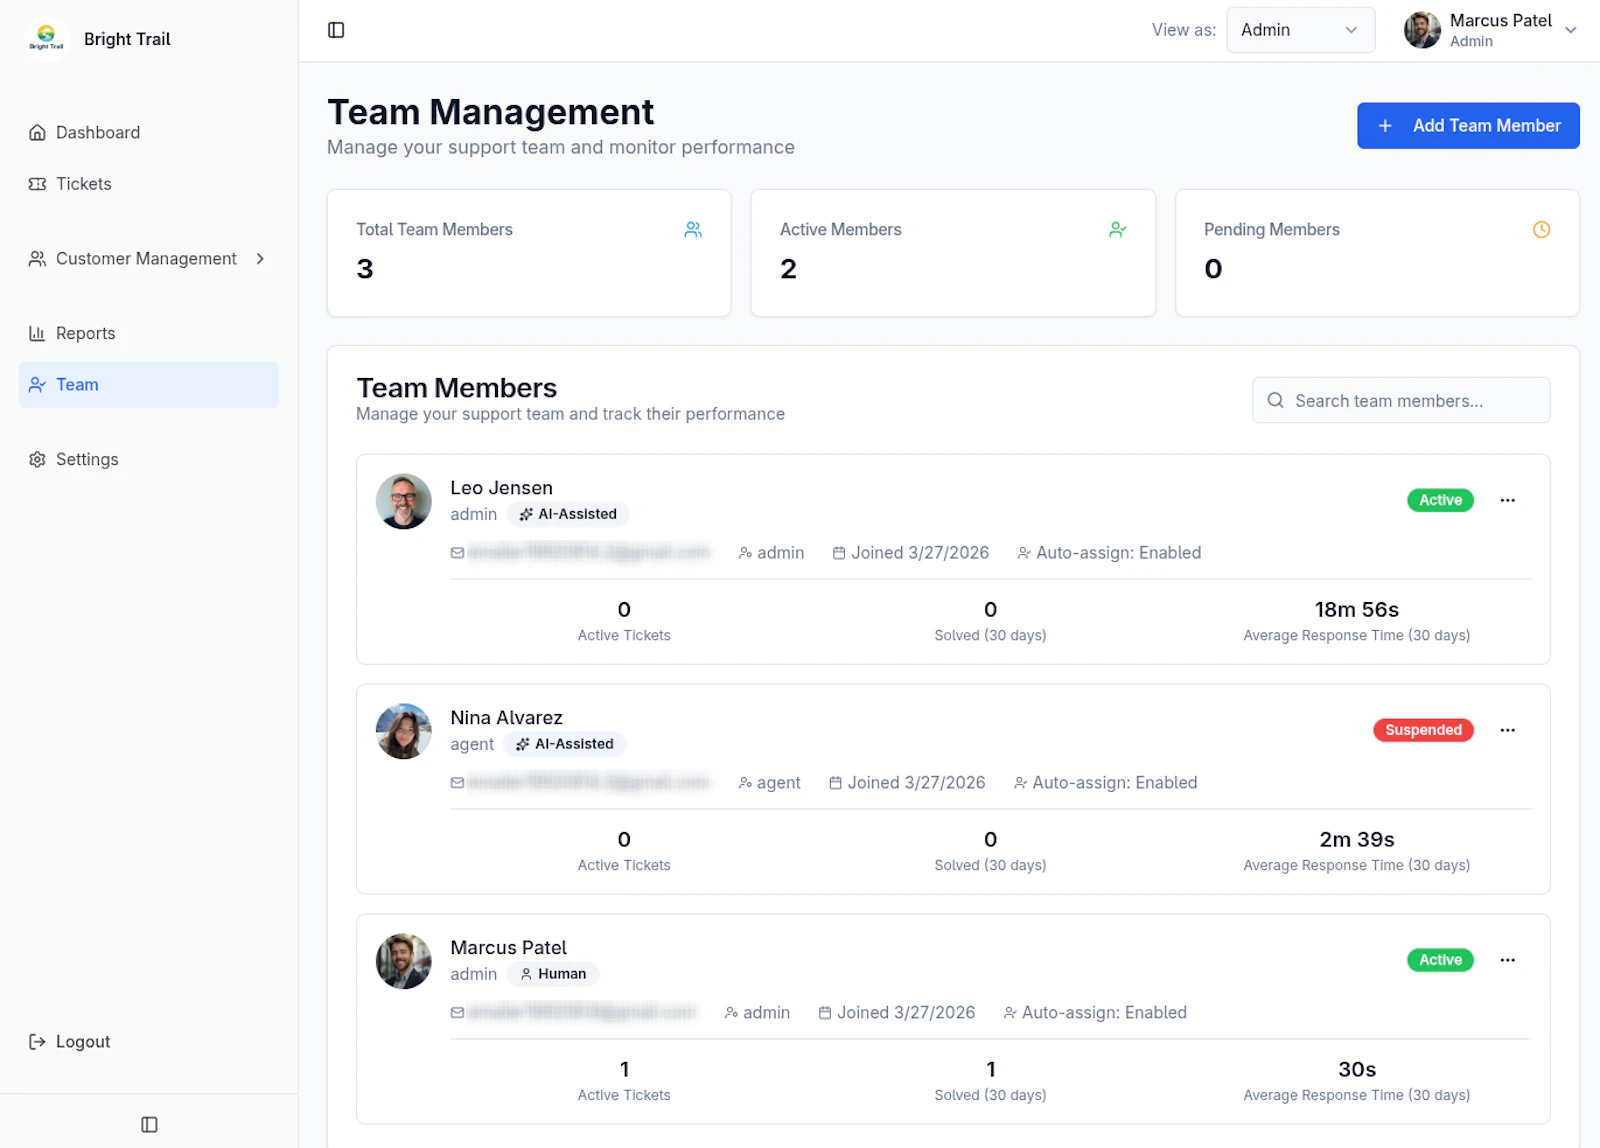1600x1148 pixels.
Task: Toggle sidebar with top bar panel icon
Action: click(336, 30)
